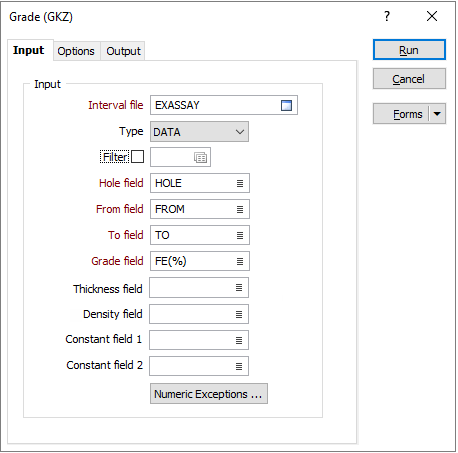Open the Forms dropdown arrow
The image size is (458, 453).
(x=437, y=114)
